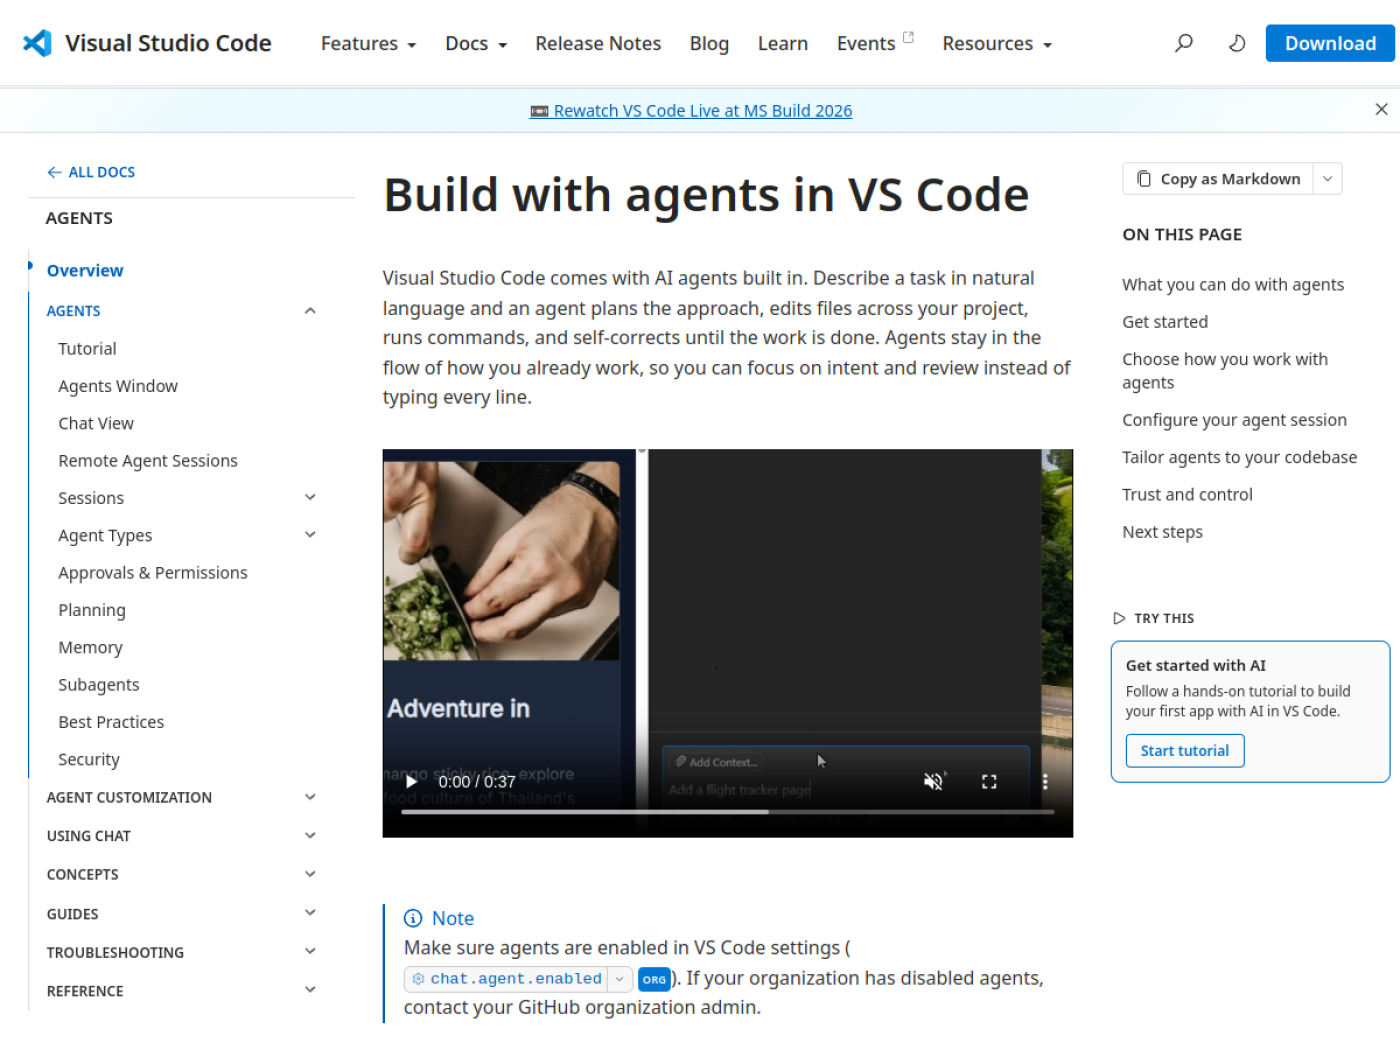The width and height of the screenshot is (1400, 1050).
Task: Click the Download button
Action: pos(1330,43)
